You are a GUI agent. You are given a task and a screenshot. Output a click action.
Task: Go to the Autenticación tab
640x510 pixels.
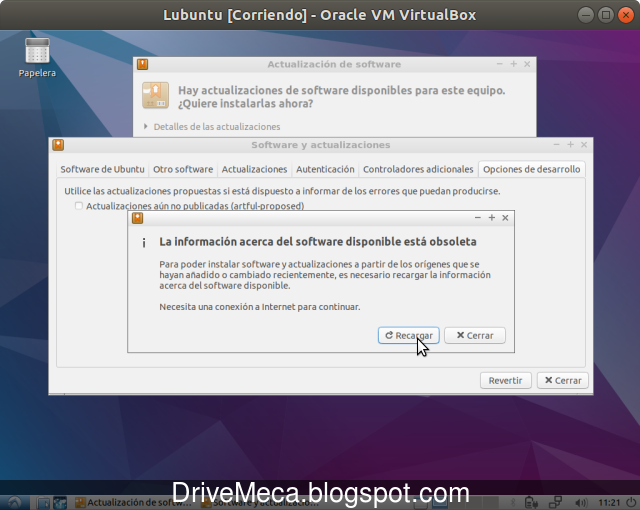point(325,169)
